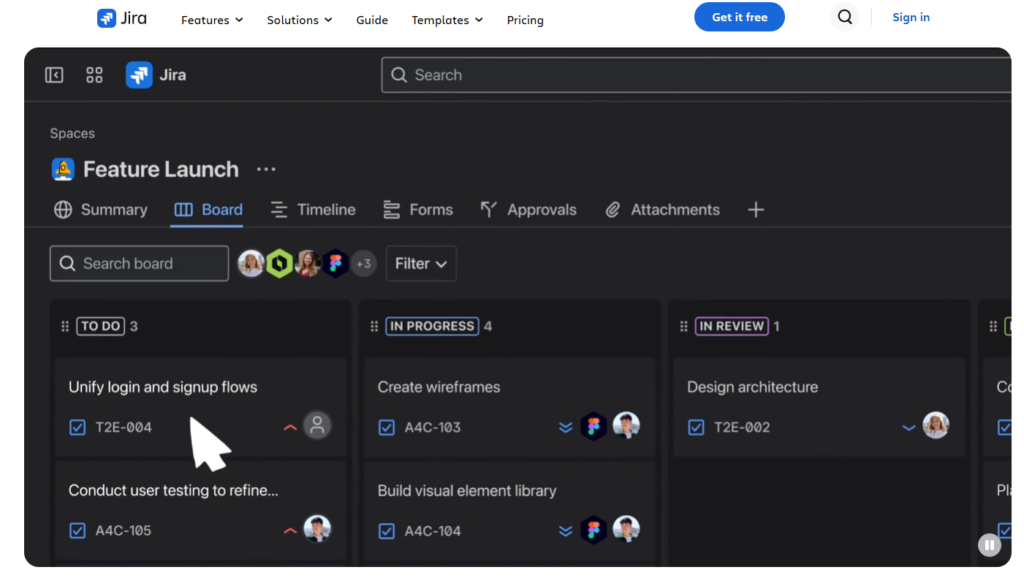This screenshot has width=1024, height=586.
Task: Click the Feature Launch rocket space icon
Action: (63, 169)
